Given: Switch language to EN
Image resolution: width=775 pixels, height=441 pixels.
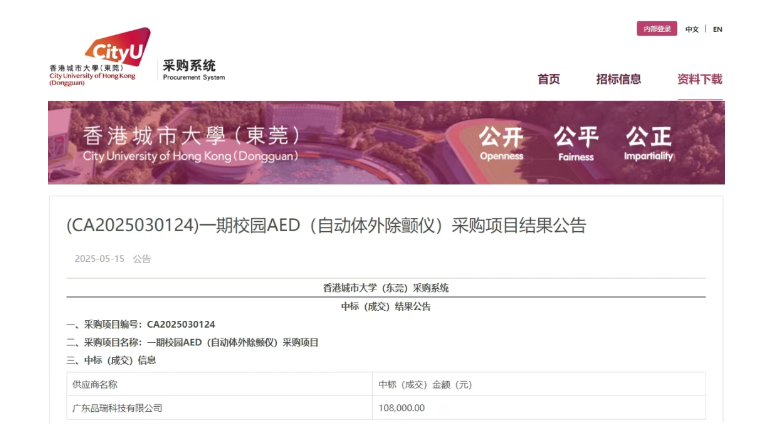Looking at the screenshot, I should pyautogui.click(x=717, y=29).
